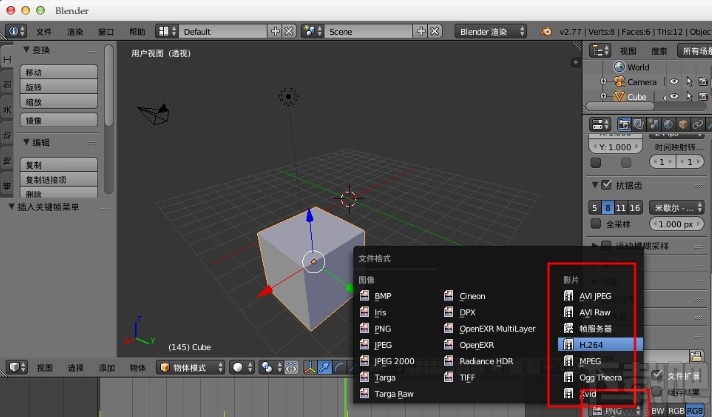Screen dimensions: 712x417
Task: Click the Camera object icon in outliner
Action: click(x=619, y=82)
